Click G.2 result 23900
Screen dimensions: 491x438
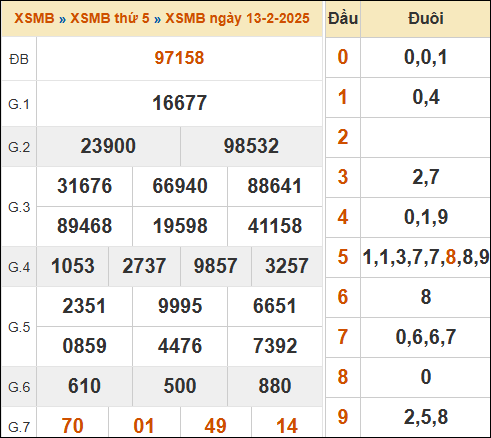(x=108, y=146)
